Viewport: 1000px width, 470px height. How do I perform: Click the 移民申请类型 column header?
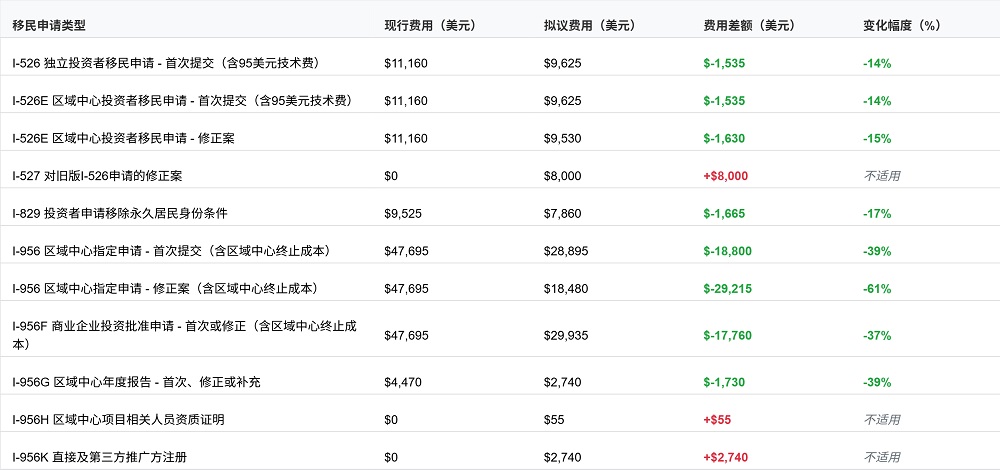click(x=48, y=25)
